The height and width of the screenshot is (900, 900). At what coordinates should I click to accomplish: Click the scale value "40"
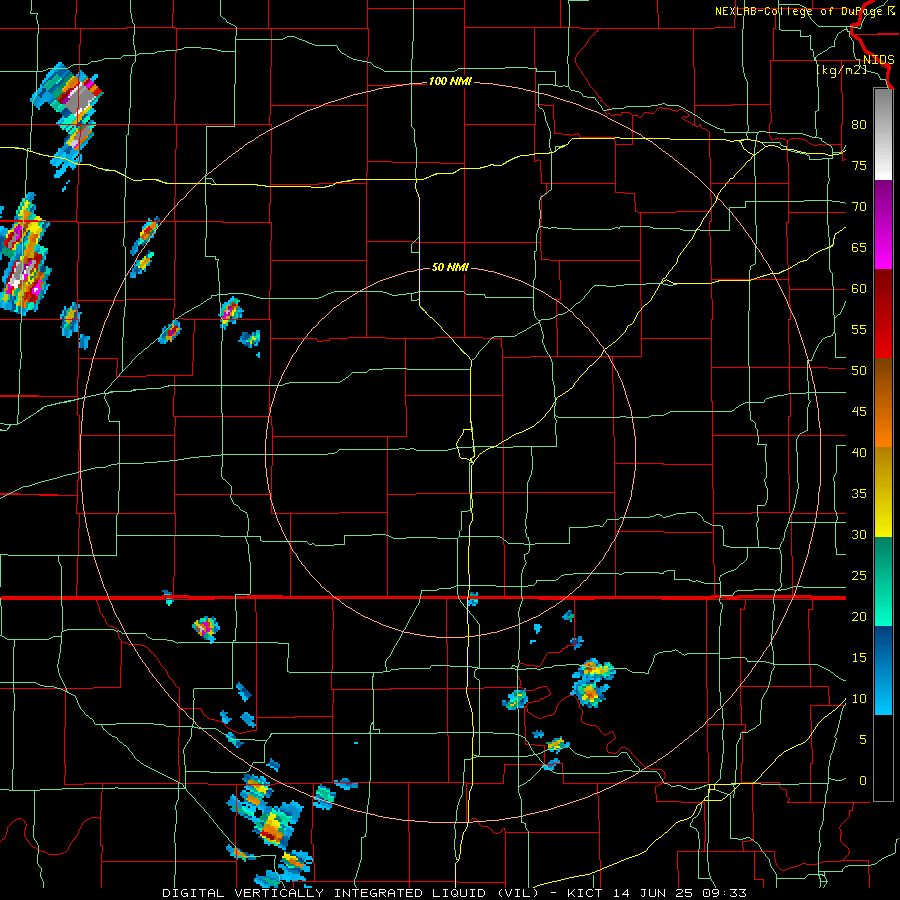point(859,452)
